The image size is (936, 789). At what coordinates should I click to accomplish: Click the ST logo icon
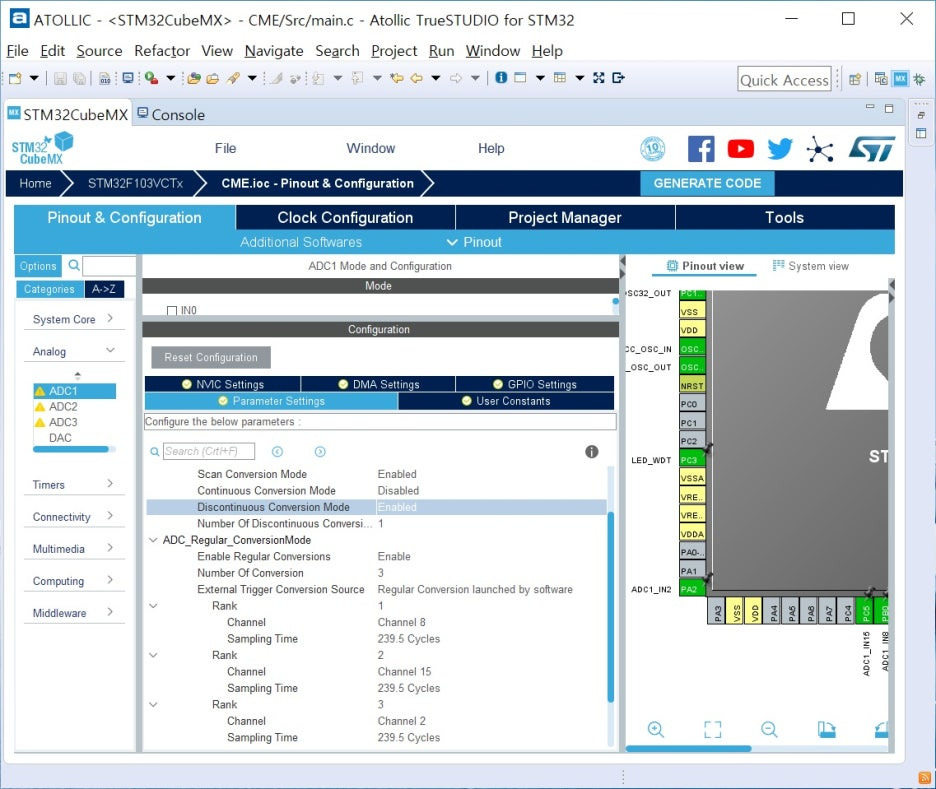tap(872, 149)
